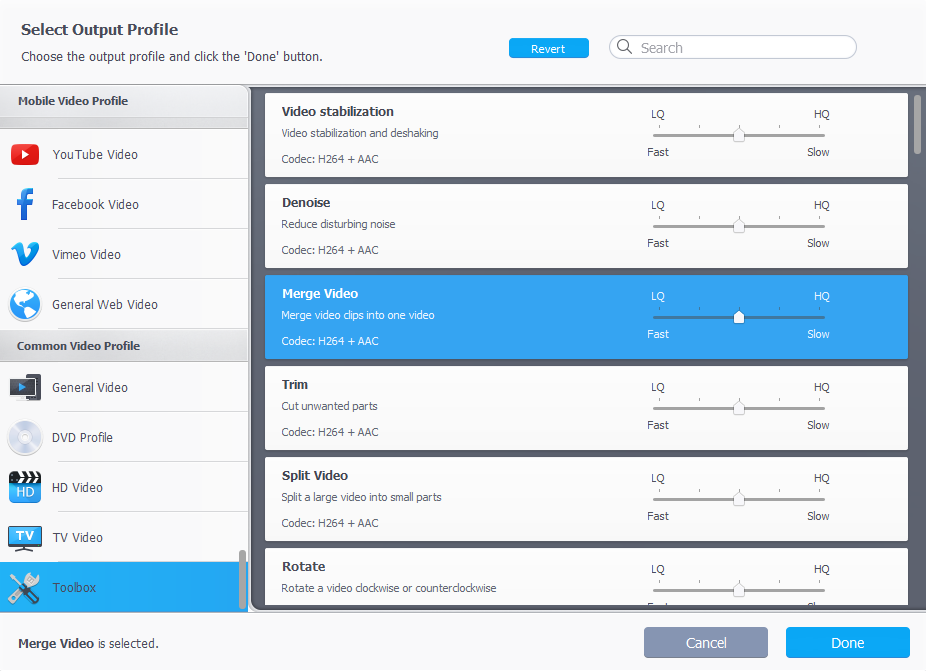Screen dimensions: 926x671
Task: Click the profile list vertical scrollbar
Action: 917,124
